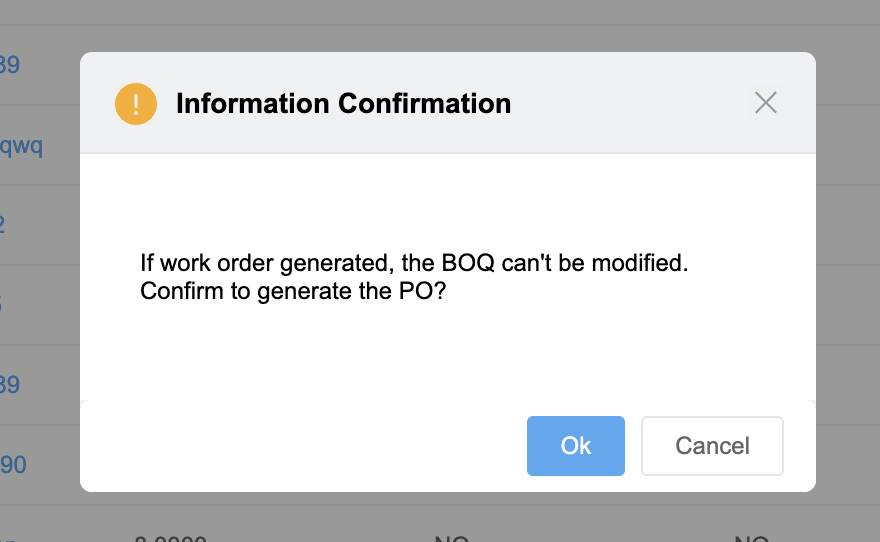Click the middle NO cell in bottom row
Viewport: 880px width, 542px height.
(x=452, y=538)
